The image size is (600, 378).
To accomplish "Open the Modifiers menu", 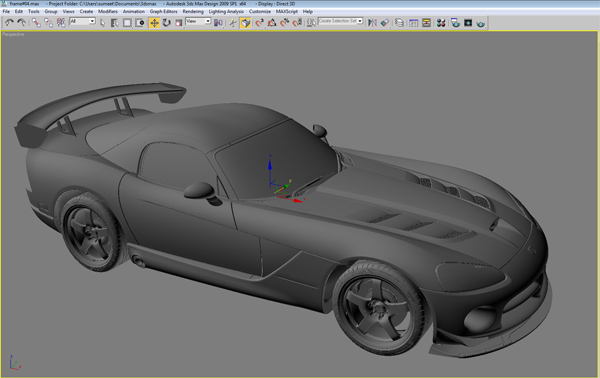I will tap(108, 11).
